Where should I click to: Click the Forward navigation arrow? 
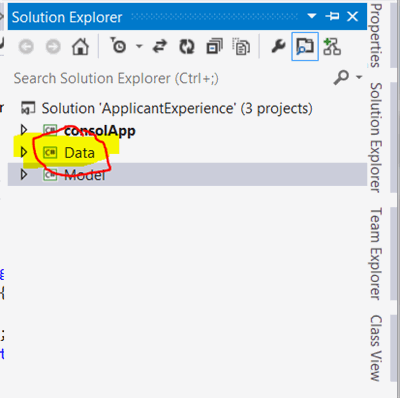[x=53, y=47]
